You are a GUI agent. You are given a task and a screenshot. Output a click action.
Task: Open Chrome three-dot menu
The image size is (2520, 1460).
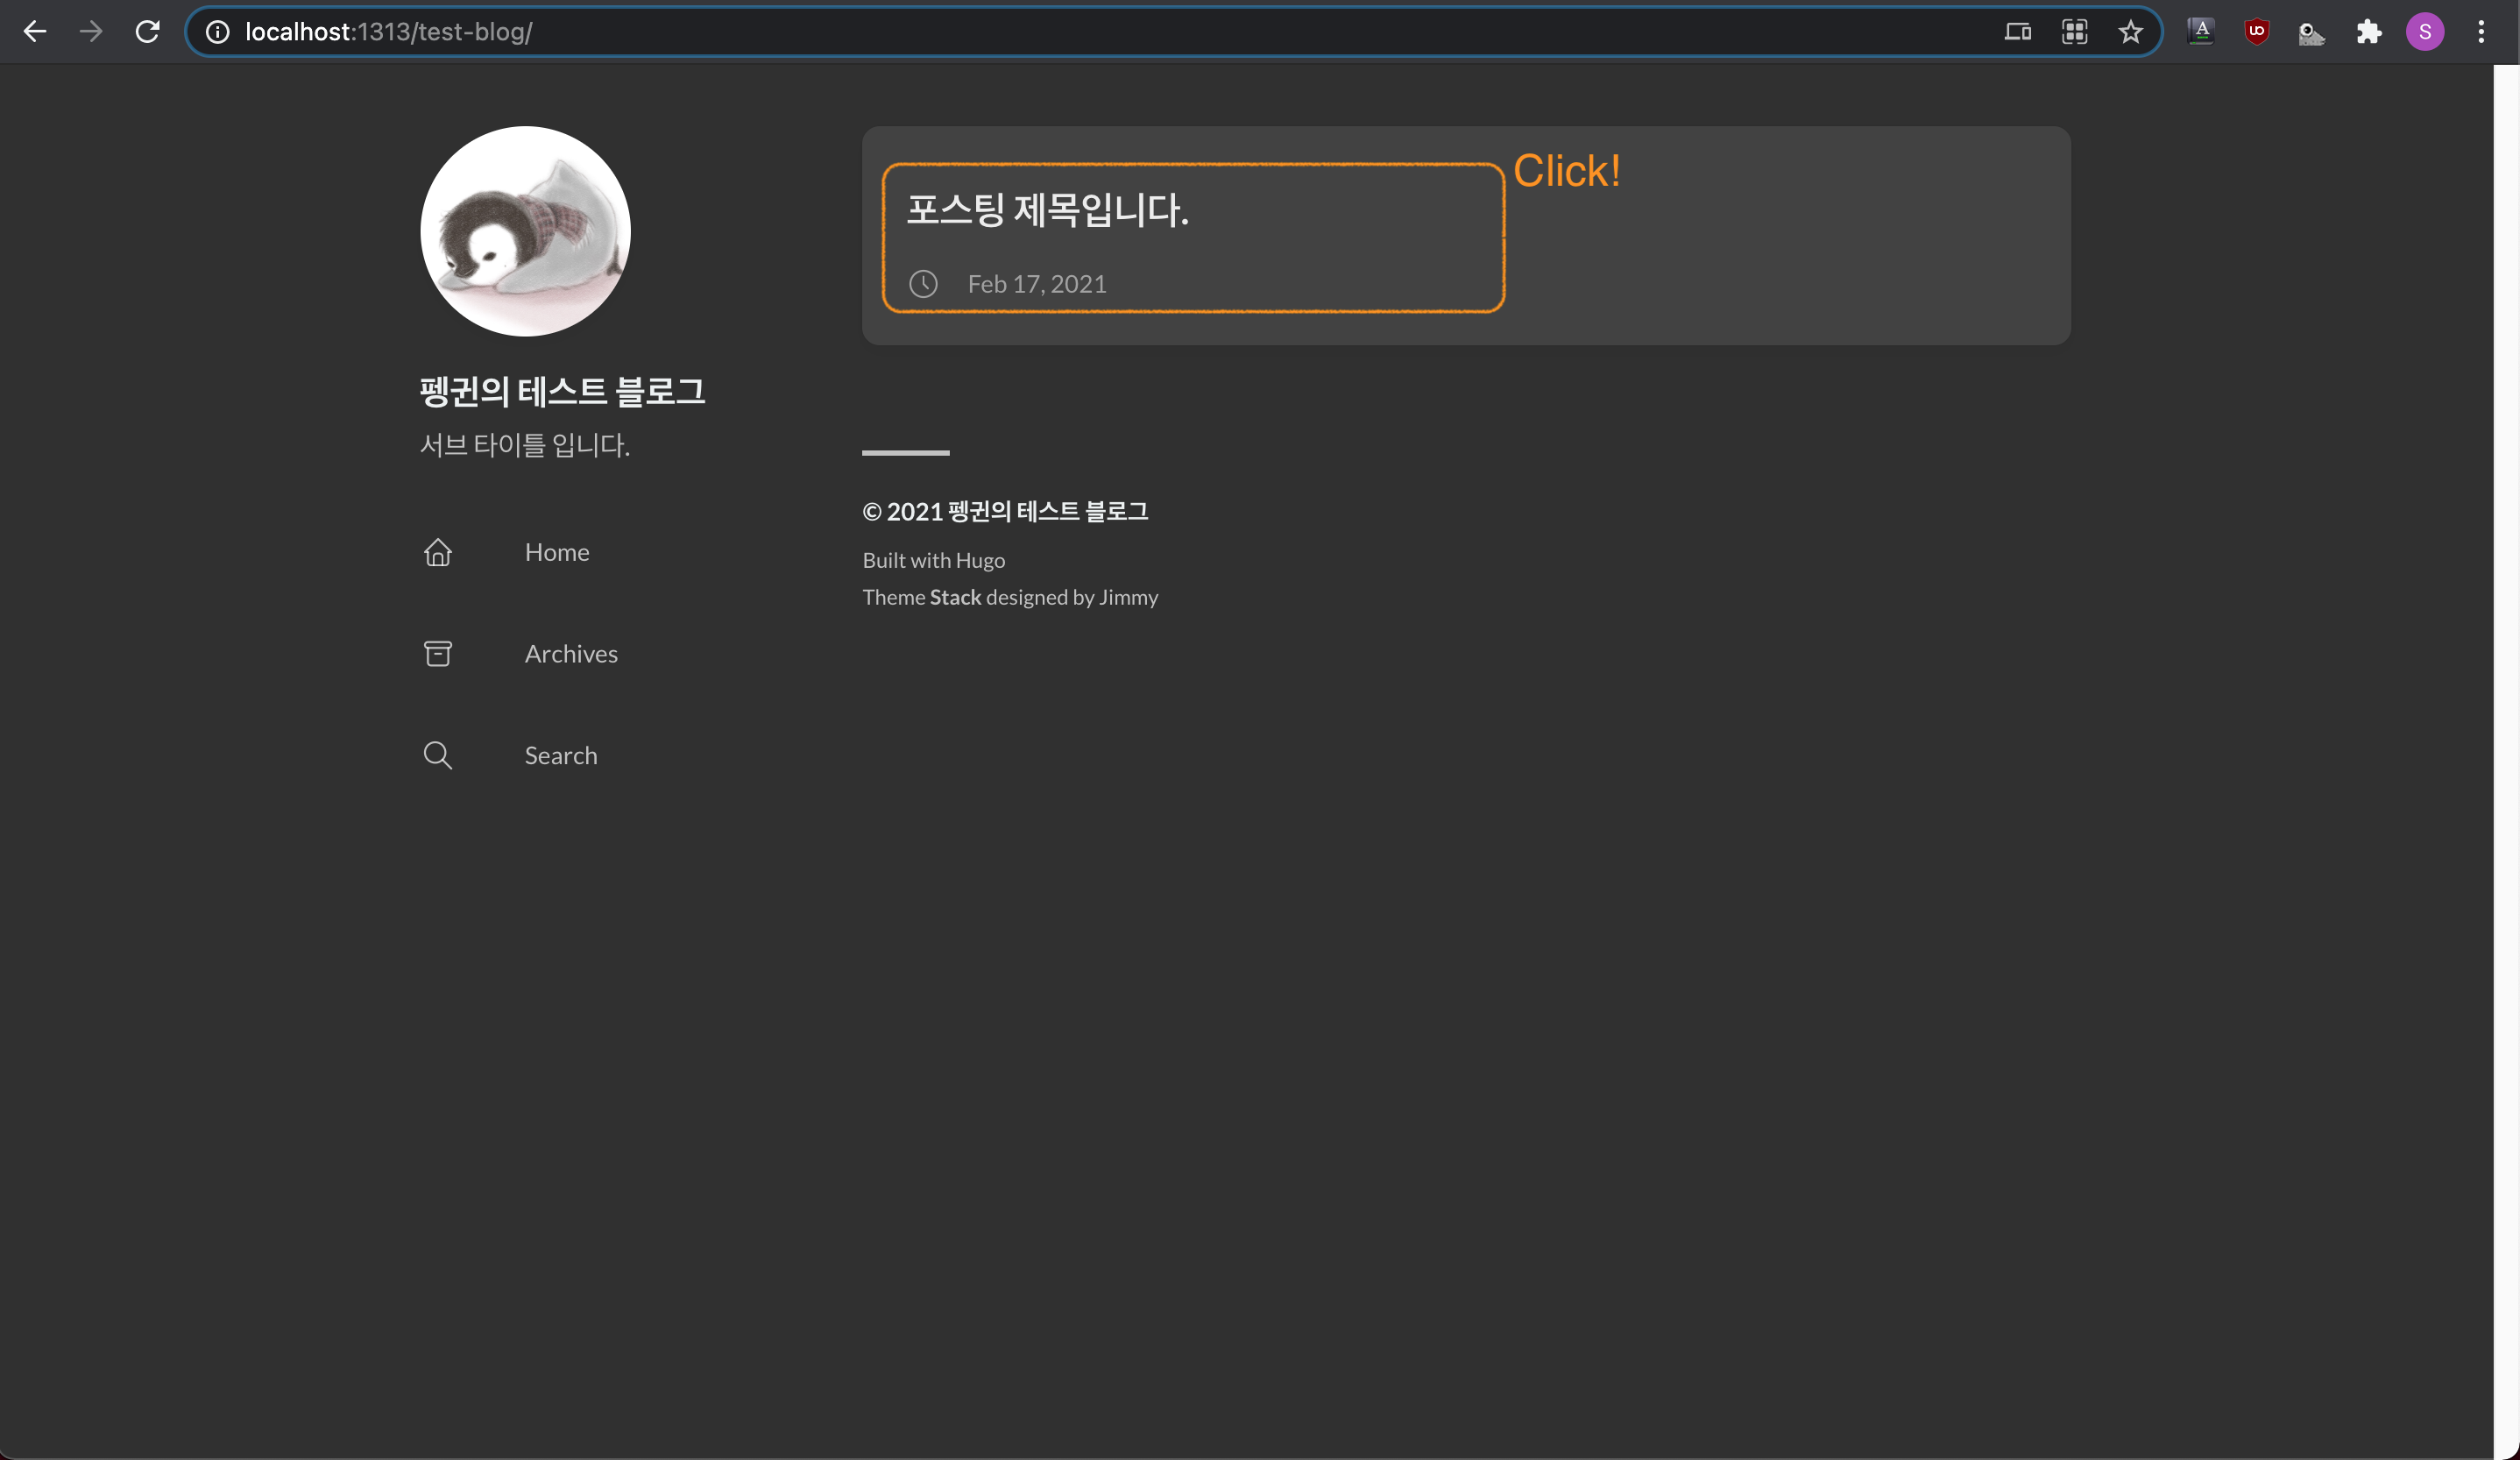(x=2481, y=32)
